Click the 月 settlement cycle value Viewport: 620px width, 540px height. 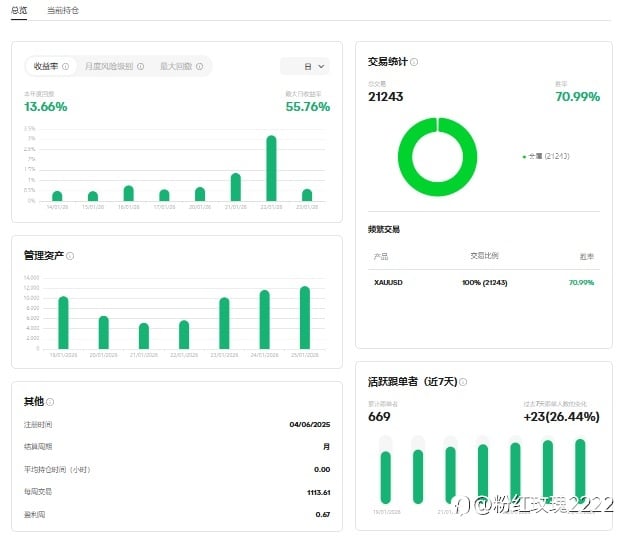[327, 447]
